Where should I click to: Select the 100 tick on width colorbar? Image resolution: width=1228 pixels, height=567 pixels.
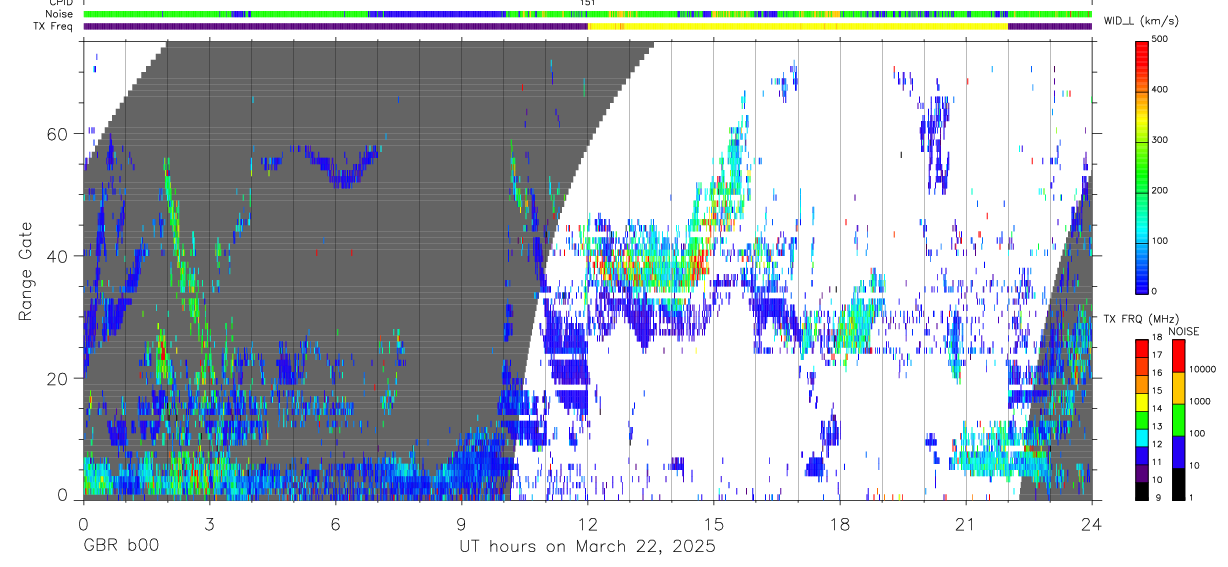[1161, 241]
